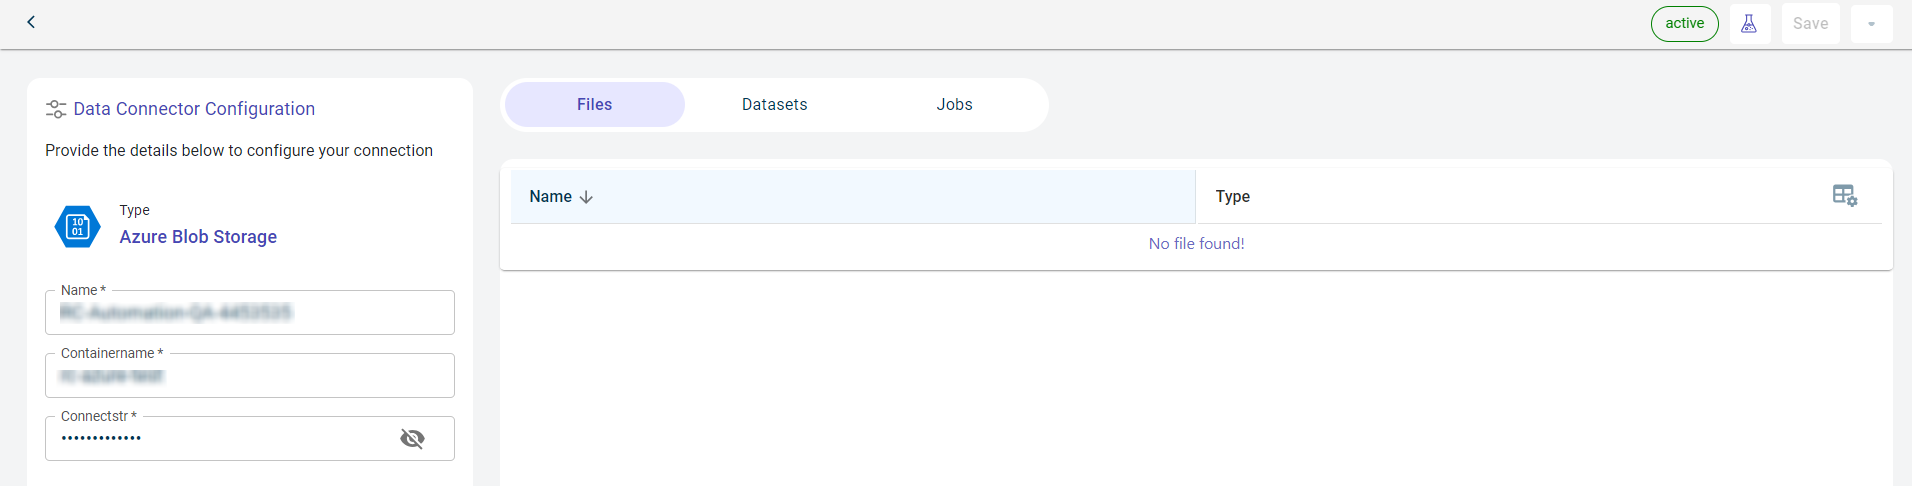Screen dimensions: 1912x486
Task: Show the hidden Connectstr value
Action: (x=412, y=439)
